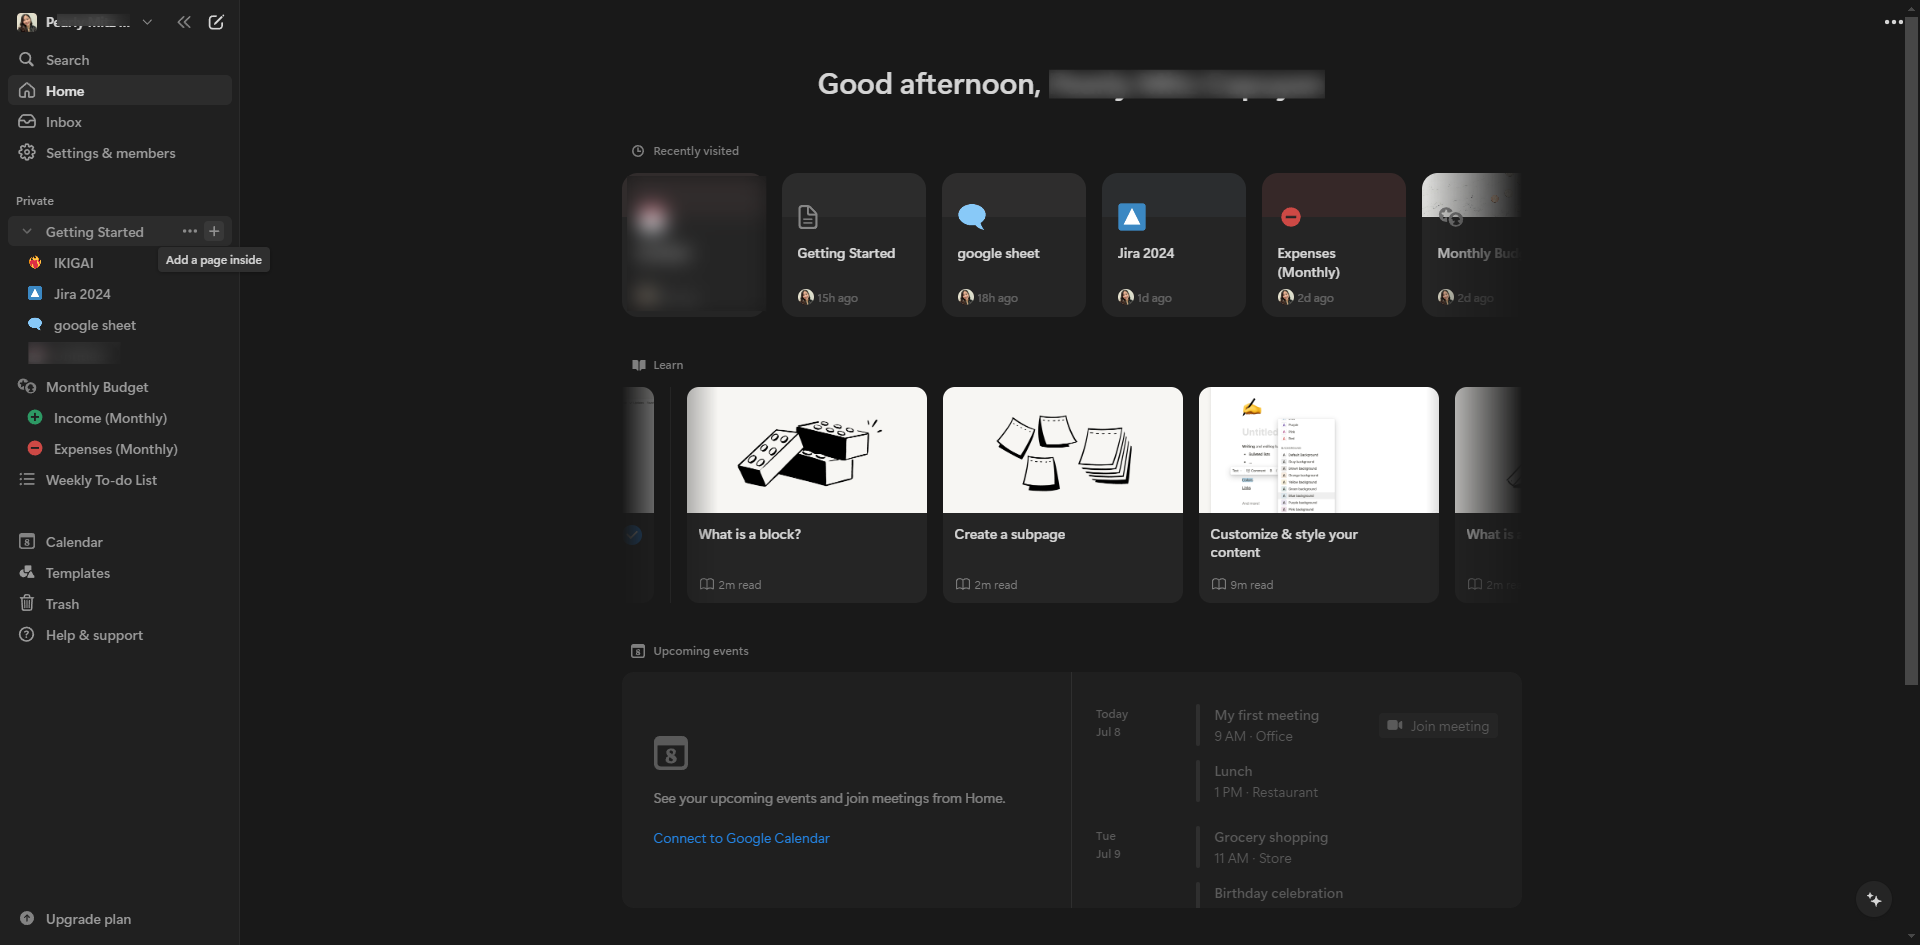Click Trash bin icon in sidebar

tap(27, 604)
